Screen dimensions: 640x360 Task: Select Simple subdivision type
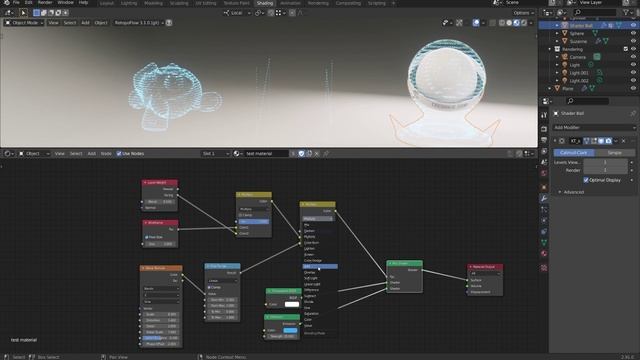pos(615,153)
